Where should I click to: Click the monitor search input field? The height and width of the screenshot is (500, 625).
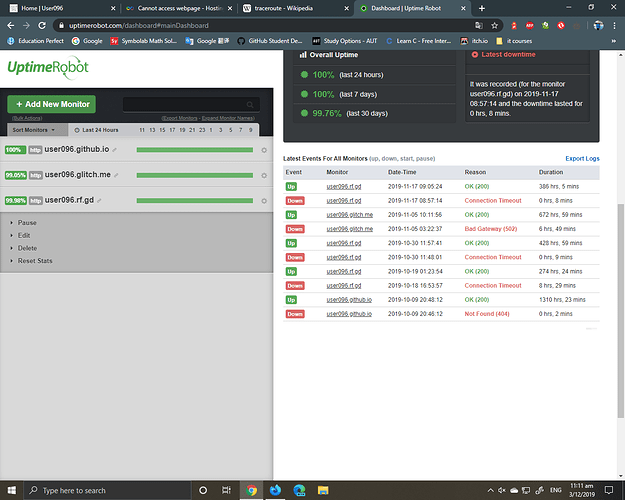(185, 104)
